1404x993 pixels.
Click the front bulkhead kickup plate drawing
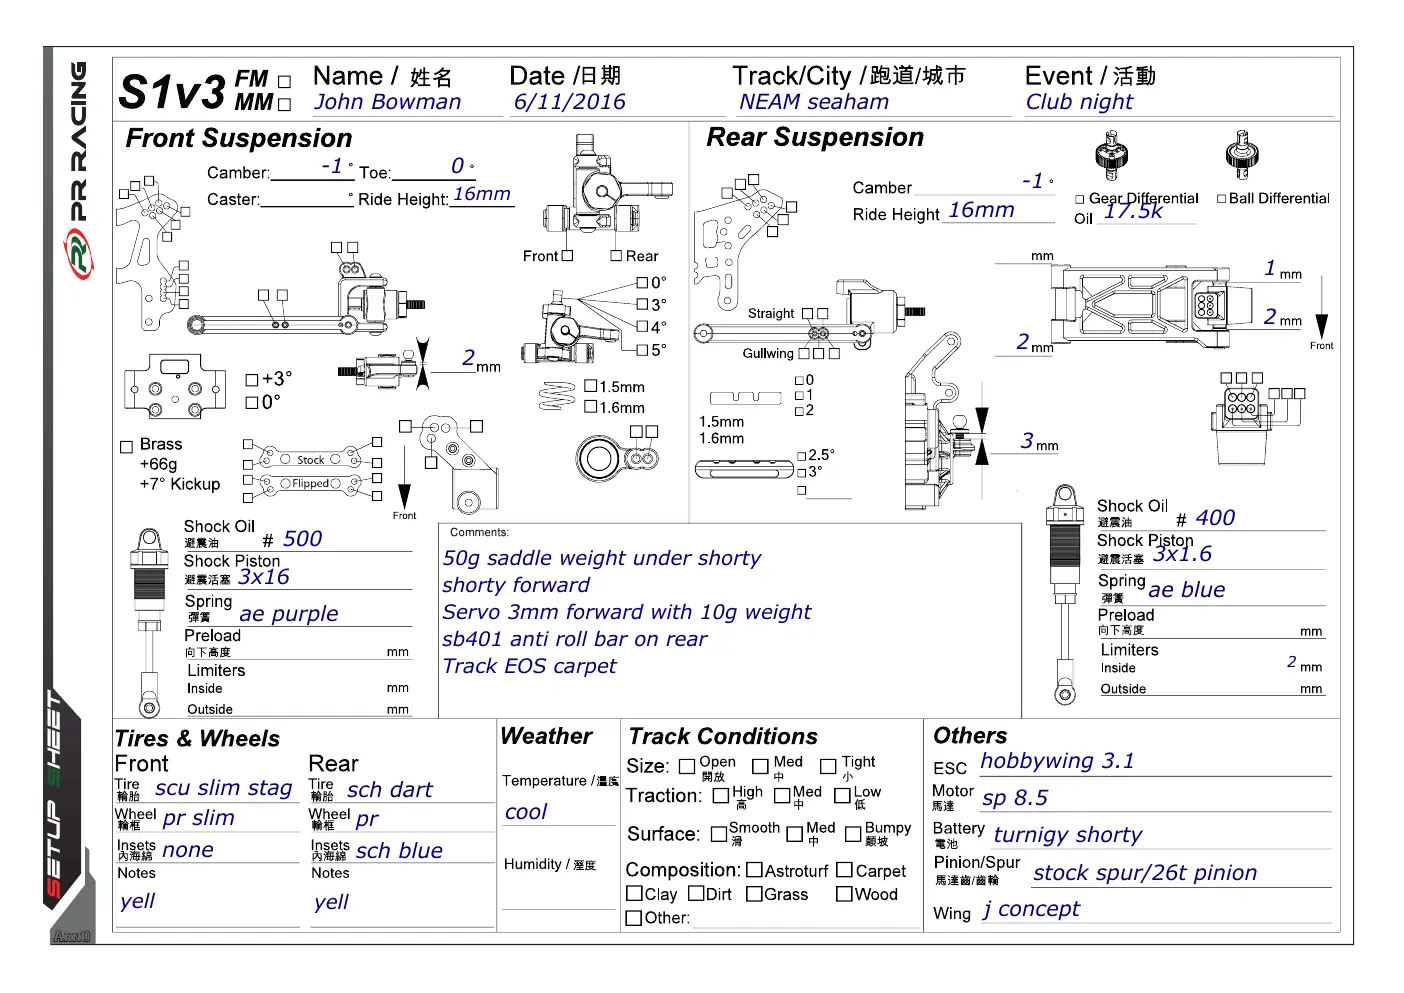(176, 385)
